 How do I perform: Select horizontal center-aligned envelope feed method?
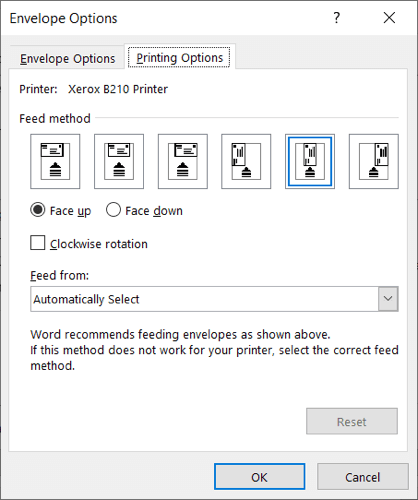point(119,161)
